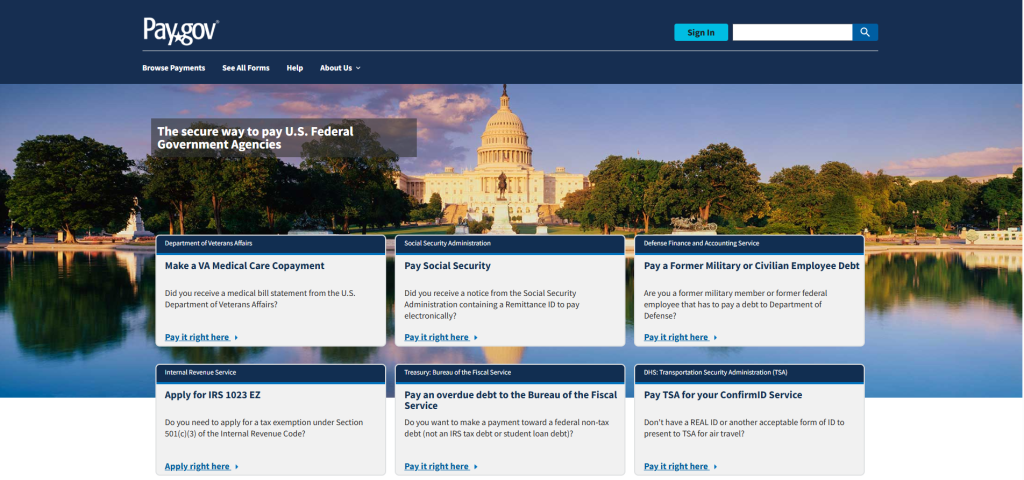Click the Pay.gov logo
Image resolution: width=1024 pixels, height=480 pixels.
point(180,31)
